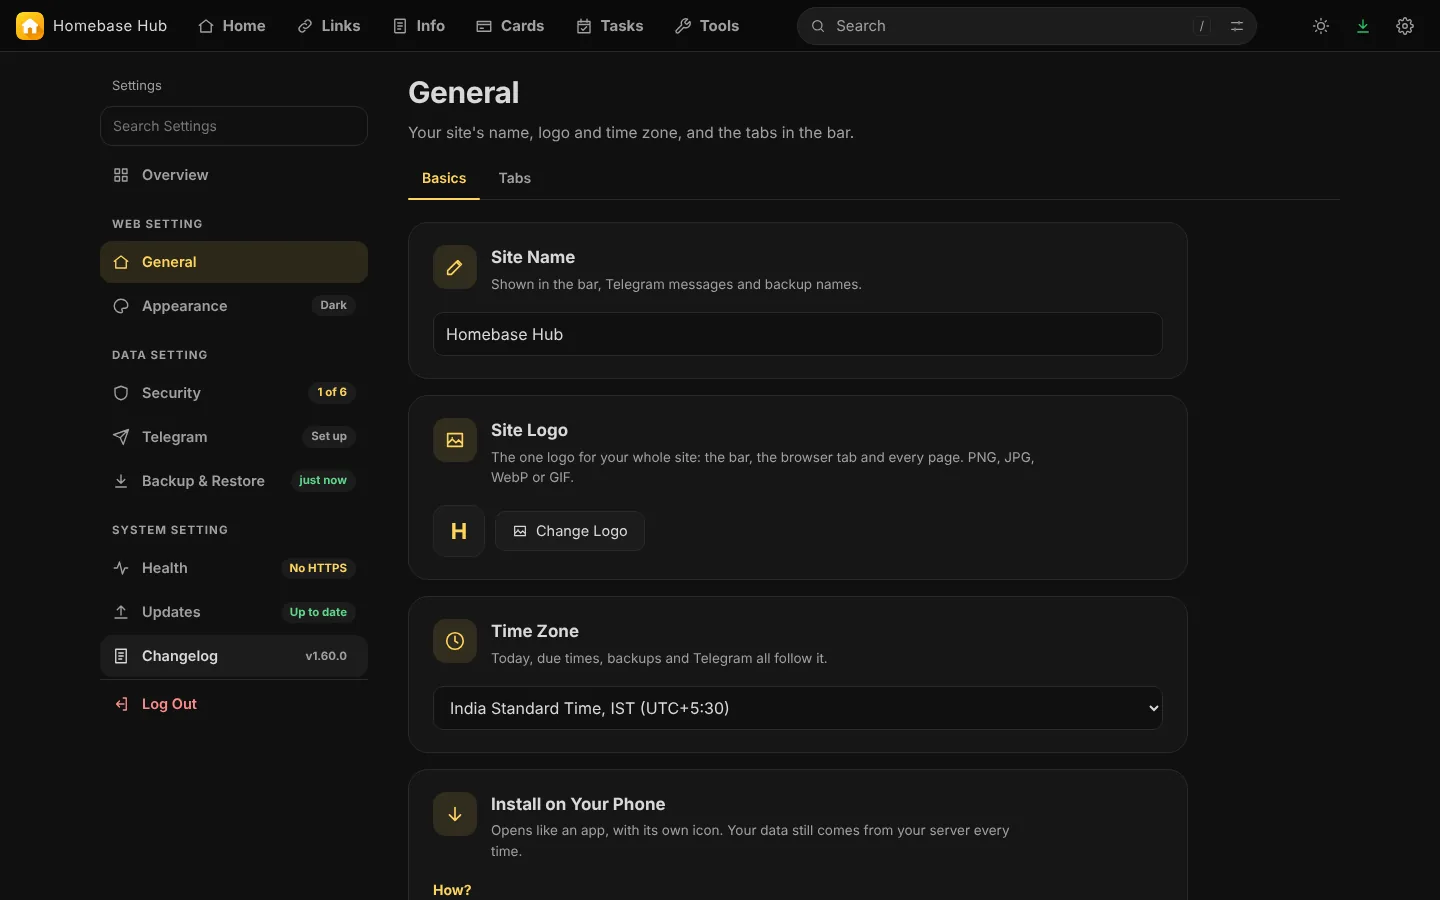Open the Time Zone dropdown
Image resolution: width=1440 pixels, height=900 pixels.
(x=798, y=708)
